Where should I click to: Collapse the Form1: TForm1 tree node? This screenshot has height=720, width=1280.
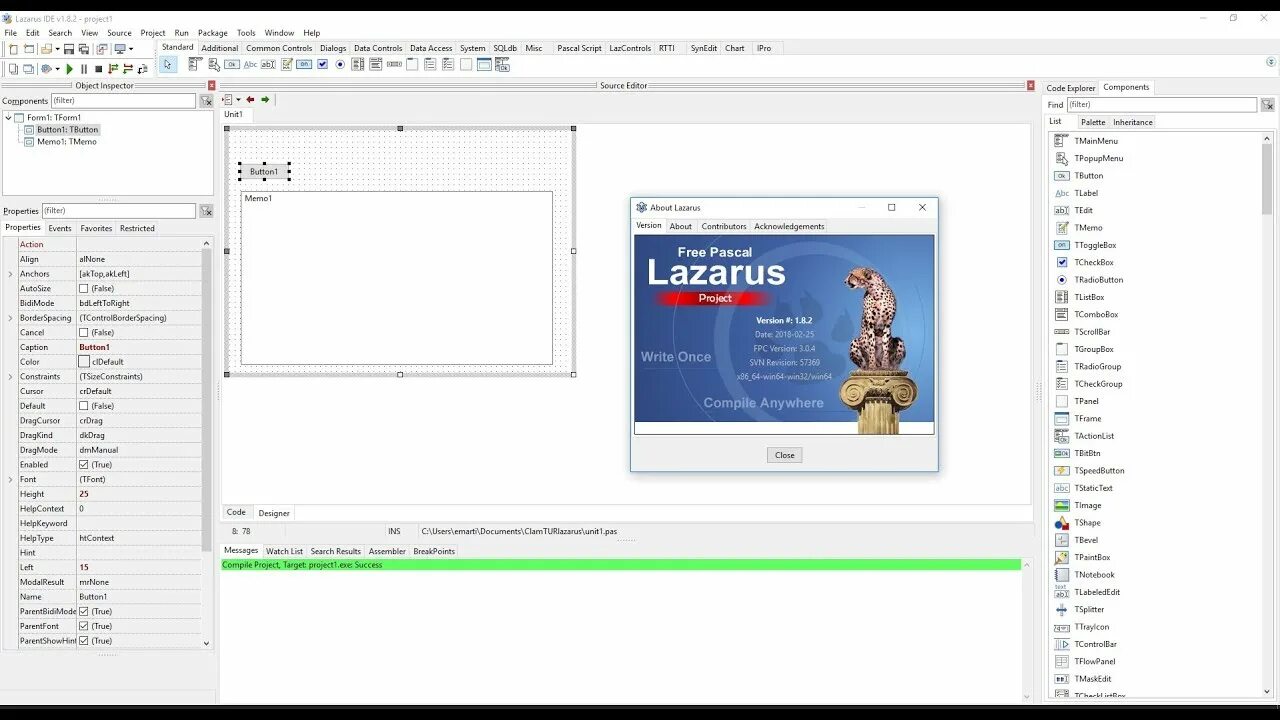point(9,118)
